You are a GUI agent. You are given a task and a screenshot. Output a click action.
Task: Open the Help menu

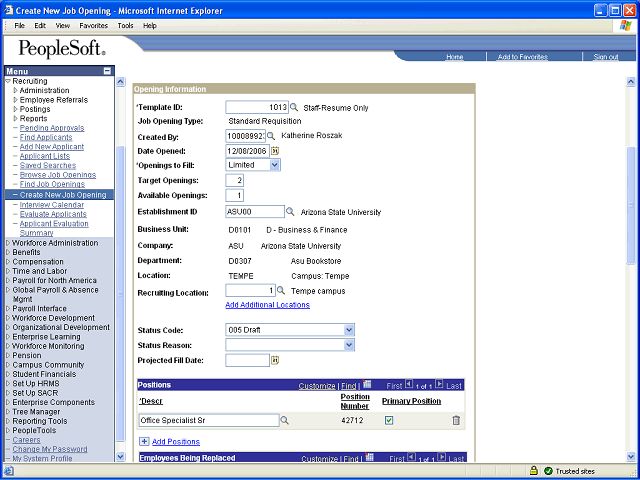pyautogui.click(x=150, y=26)
